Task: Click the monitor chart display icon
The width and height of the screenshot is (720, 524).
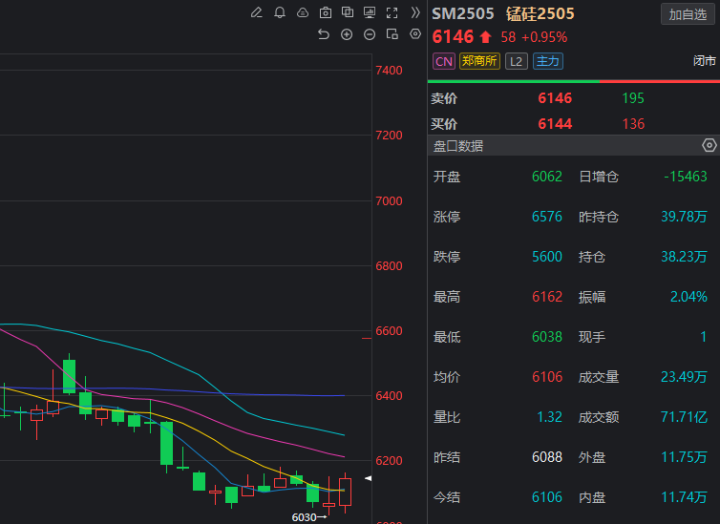Action: coord(370,13)
